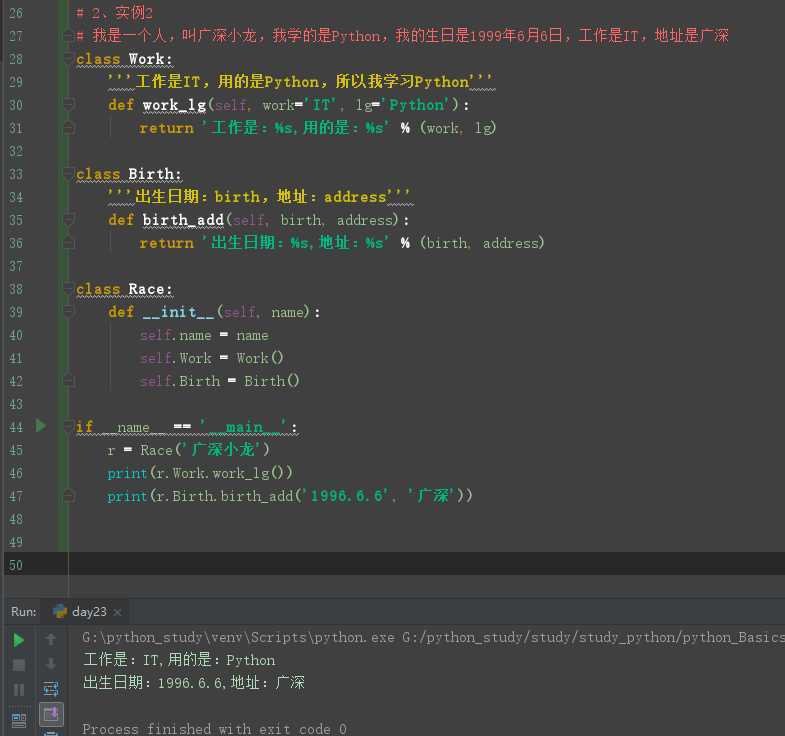Viewport: 785px width, 736px height.
Task: Click line number 44 in gutter
Action: [x=16, y=427]
